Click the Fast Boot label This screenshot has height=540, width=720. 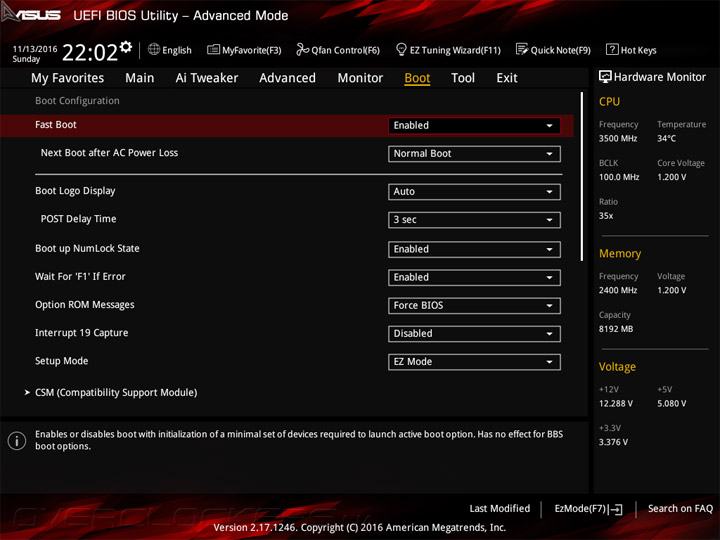pos(56,125)
